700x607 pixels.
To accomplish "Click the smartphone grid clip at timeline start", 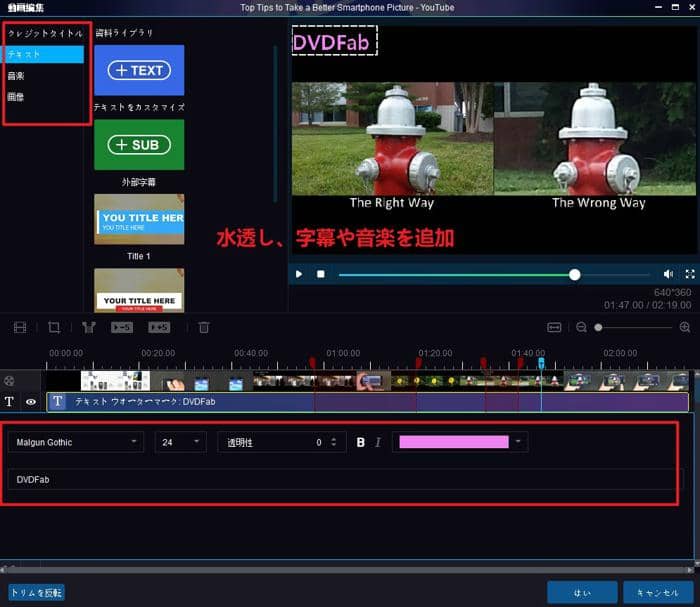I will click(x=115, y=381).
